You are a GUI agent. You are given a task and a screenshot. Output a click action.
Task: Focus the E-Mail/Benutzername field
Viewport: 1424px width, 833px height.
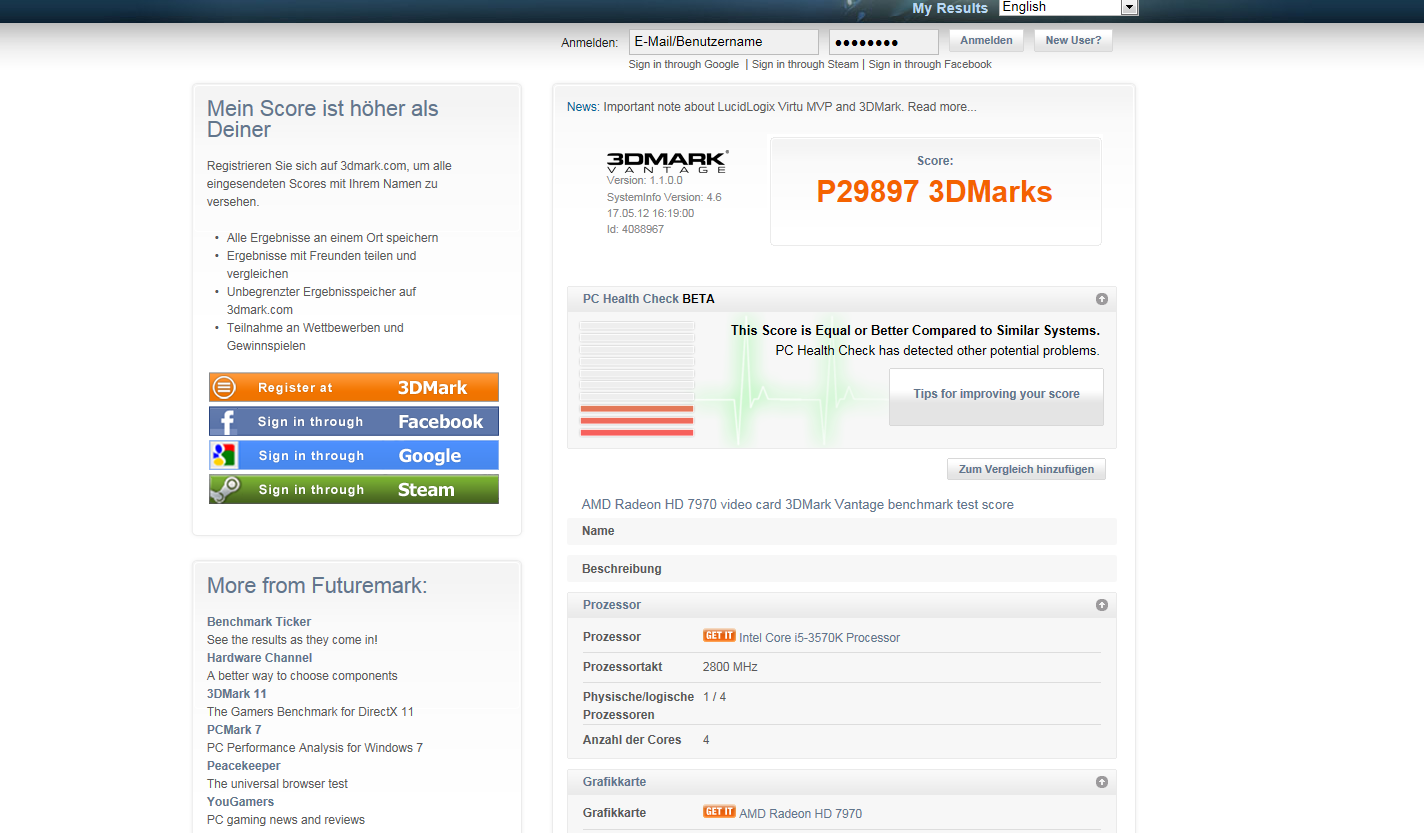[x=724, y=42]
